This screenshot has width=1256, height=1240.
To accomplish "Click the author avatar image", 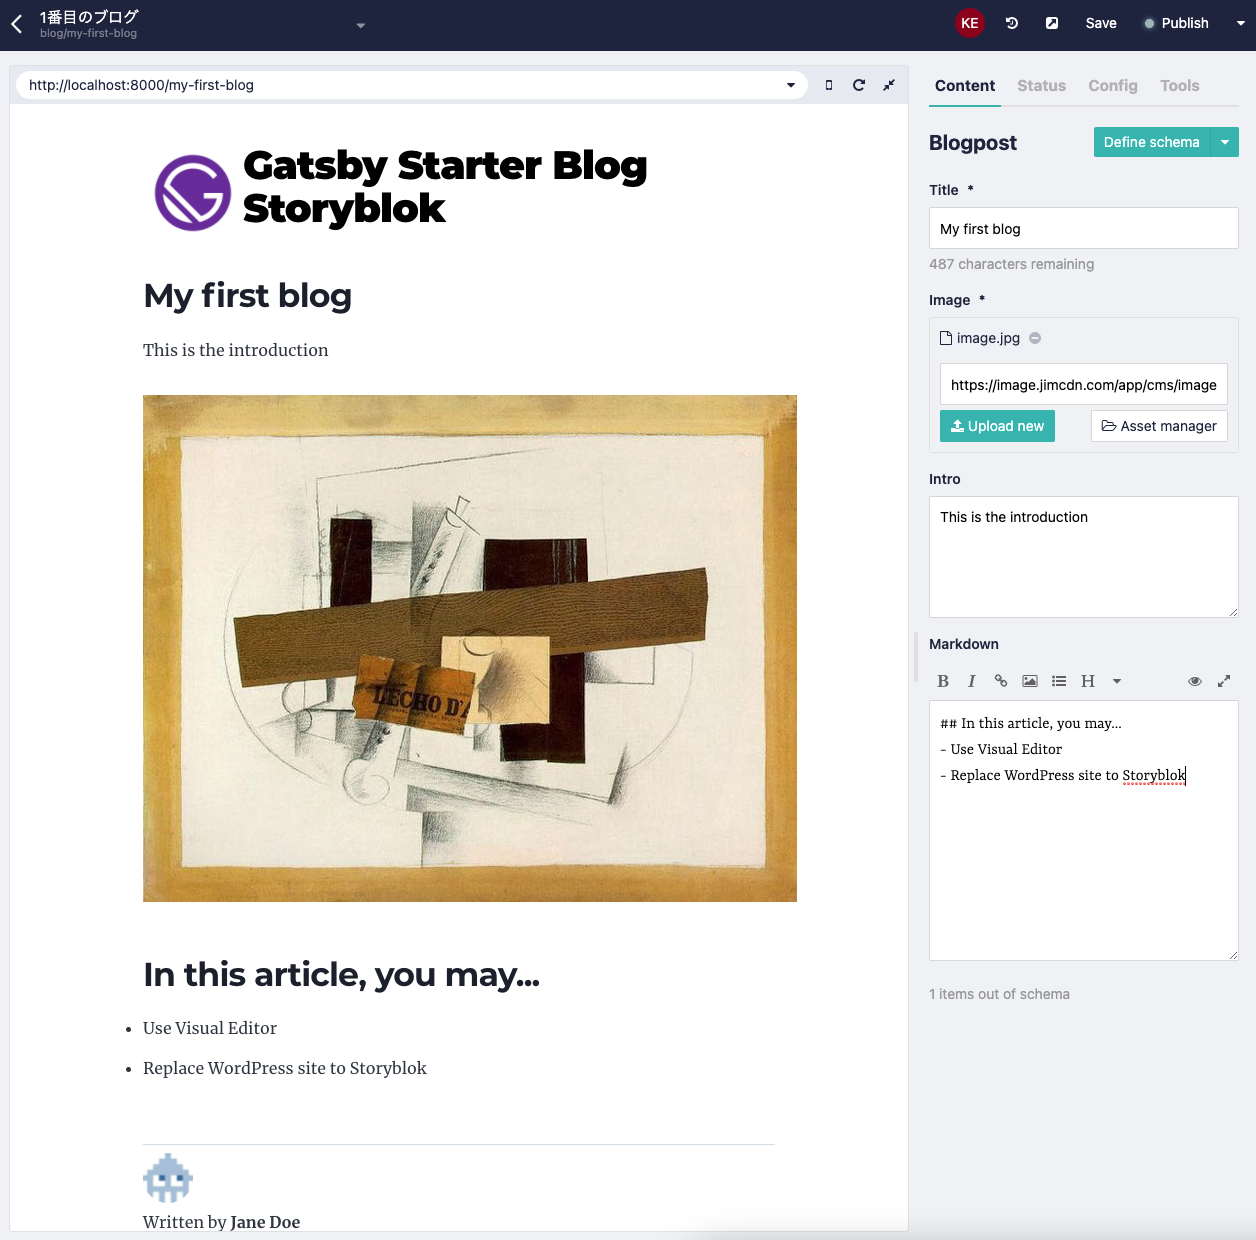I will point(168,1178).
